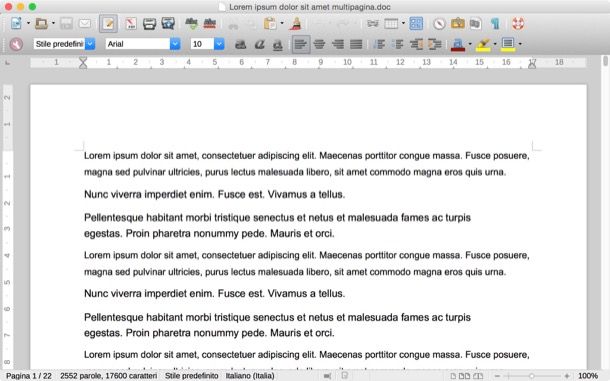The height and width of the screenshot is (381, 610).
Task: Insert a table with the Table icon
Action: [391, 24]
